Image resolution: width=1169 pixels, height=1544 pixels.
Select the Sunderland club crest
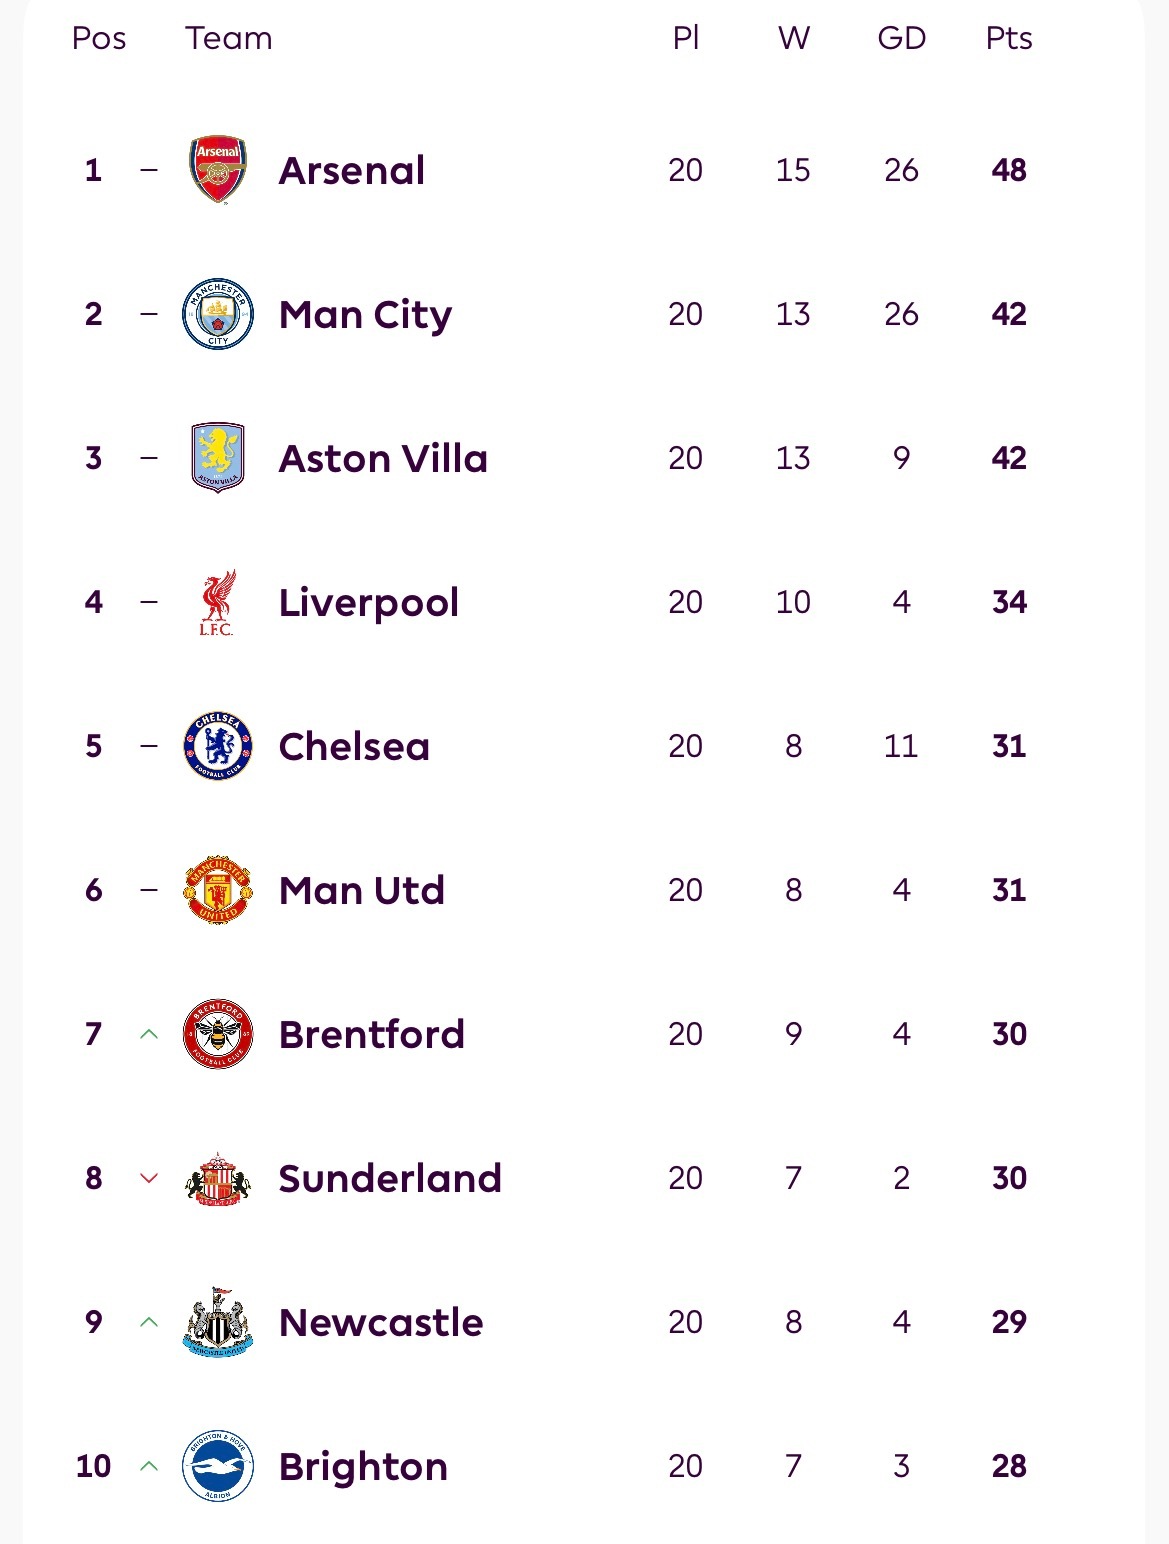pos(218,1178)
